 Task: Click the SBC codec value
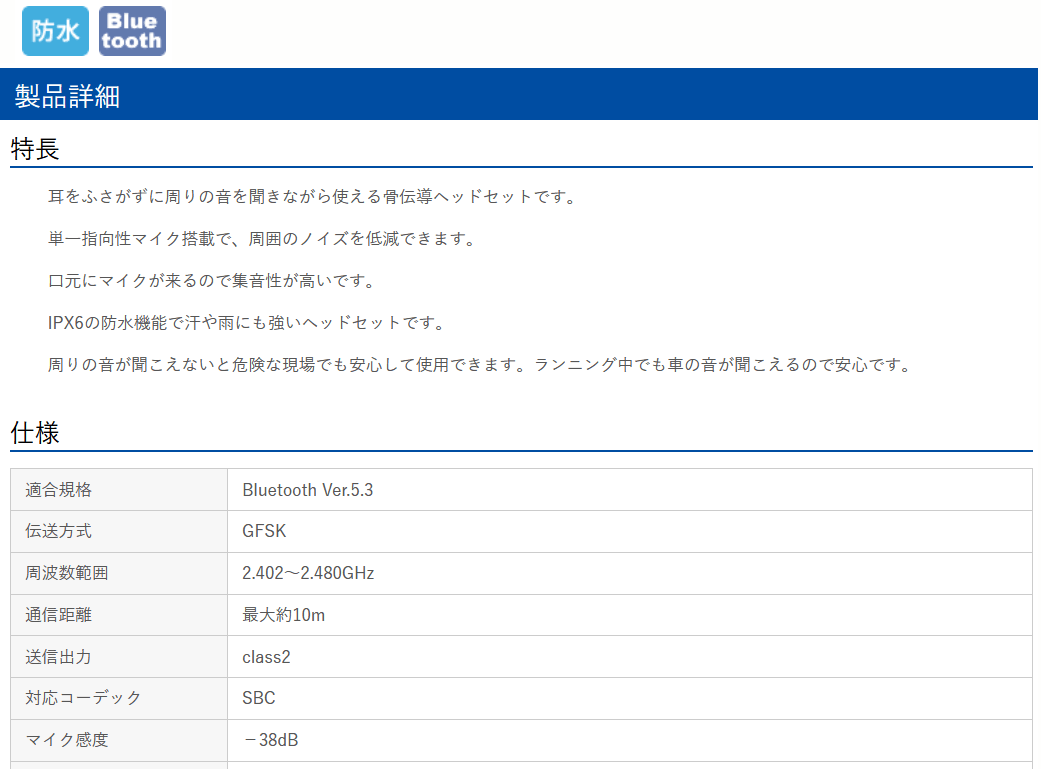(x=257, y=698)
